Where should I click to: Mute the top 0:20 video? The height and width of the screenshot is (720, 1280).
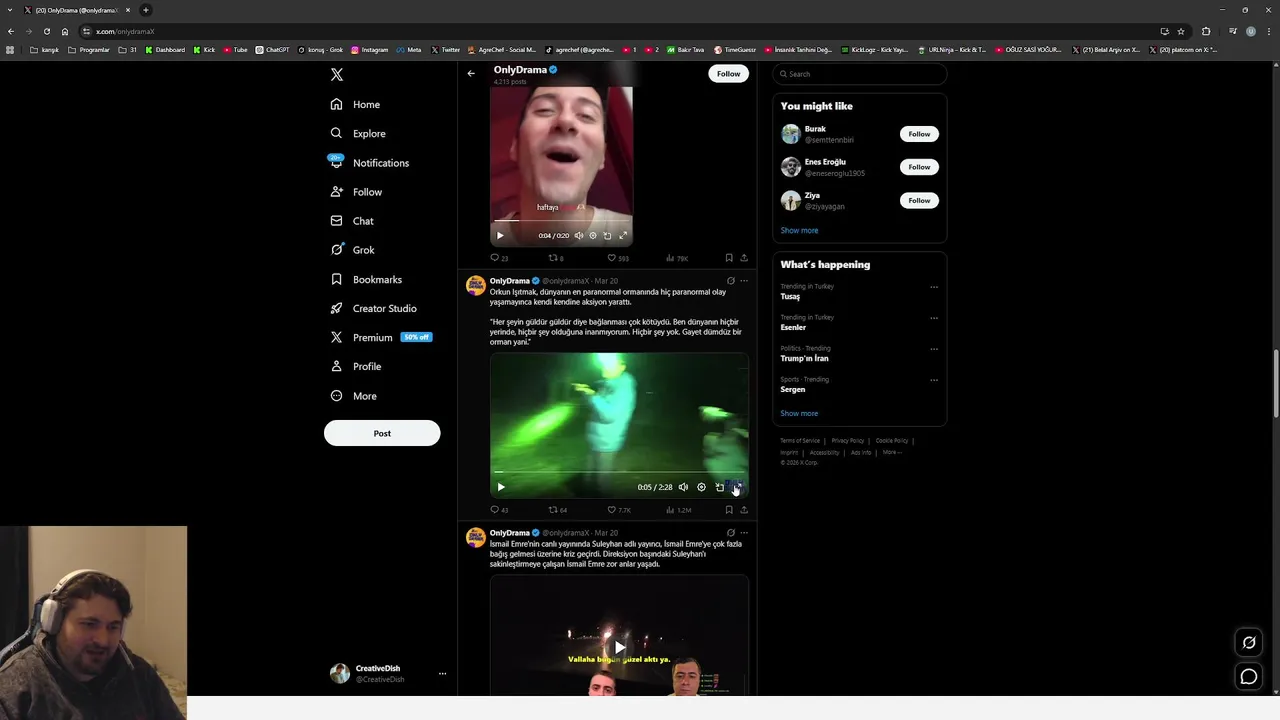[578, 235]
